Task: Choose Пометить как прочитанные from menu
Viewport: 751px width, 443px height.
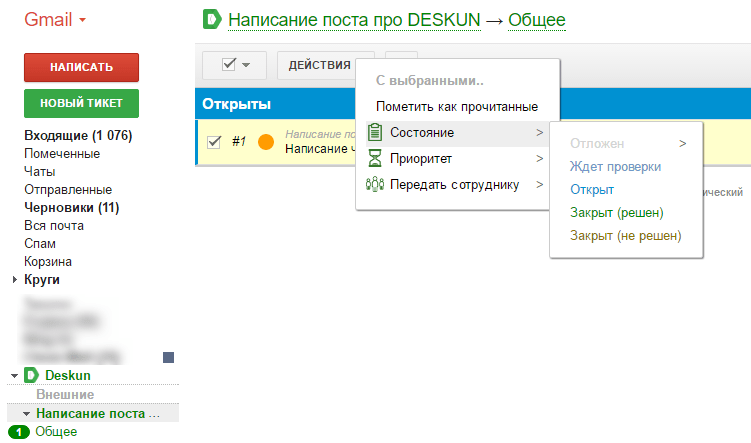Action: tap(456, 106)
